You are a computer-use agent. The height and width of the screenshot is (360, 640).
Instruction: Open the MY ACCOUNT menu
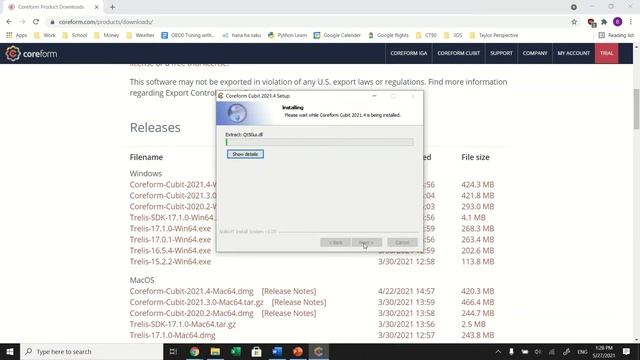point(573,53)
